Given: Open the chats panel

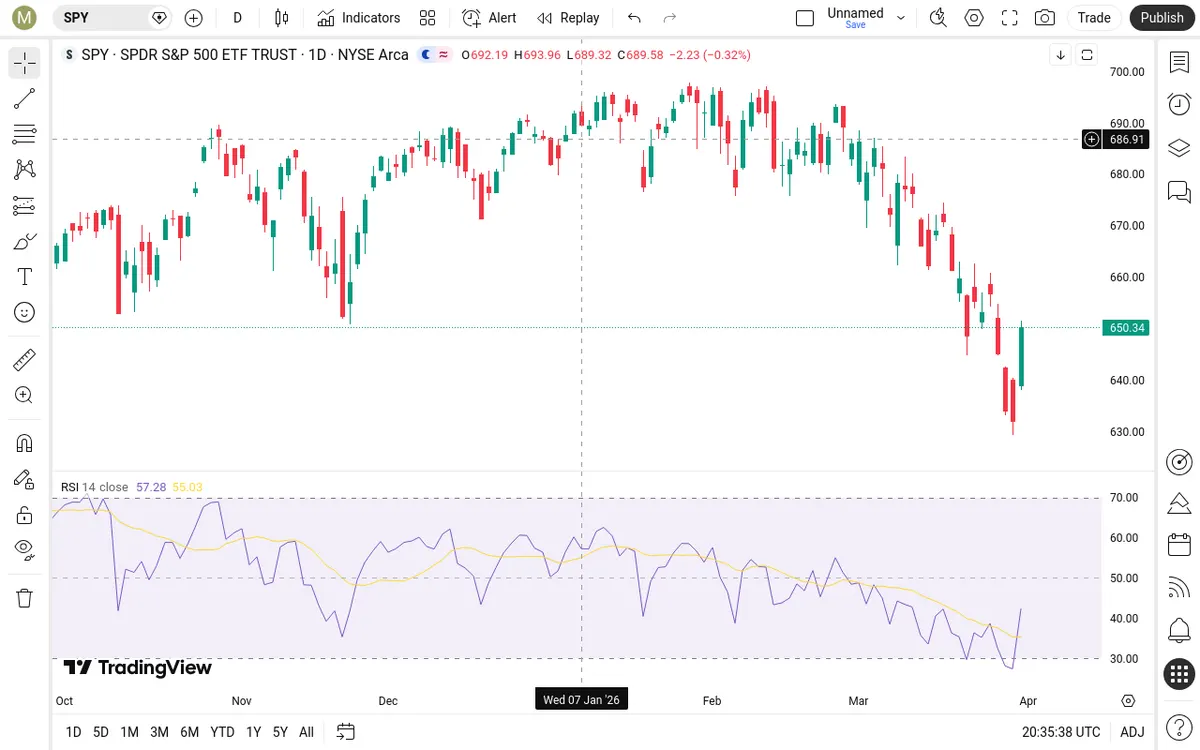Looking at the screenshot, I should tap(1180, 191).
